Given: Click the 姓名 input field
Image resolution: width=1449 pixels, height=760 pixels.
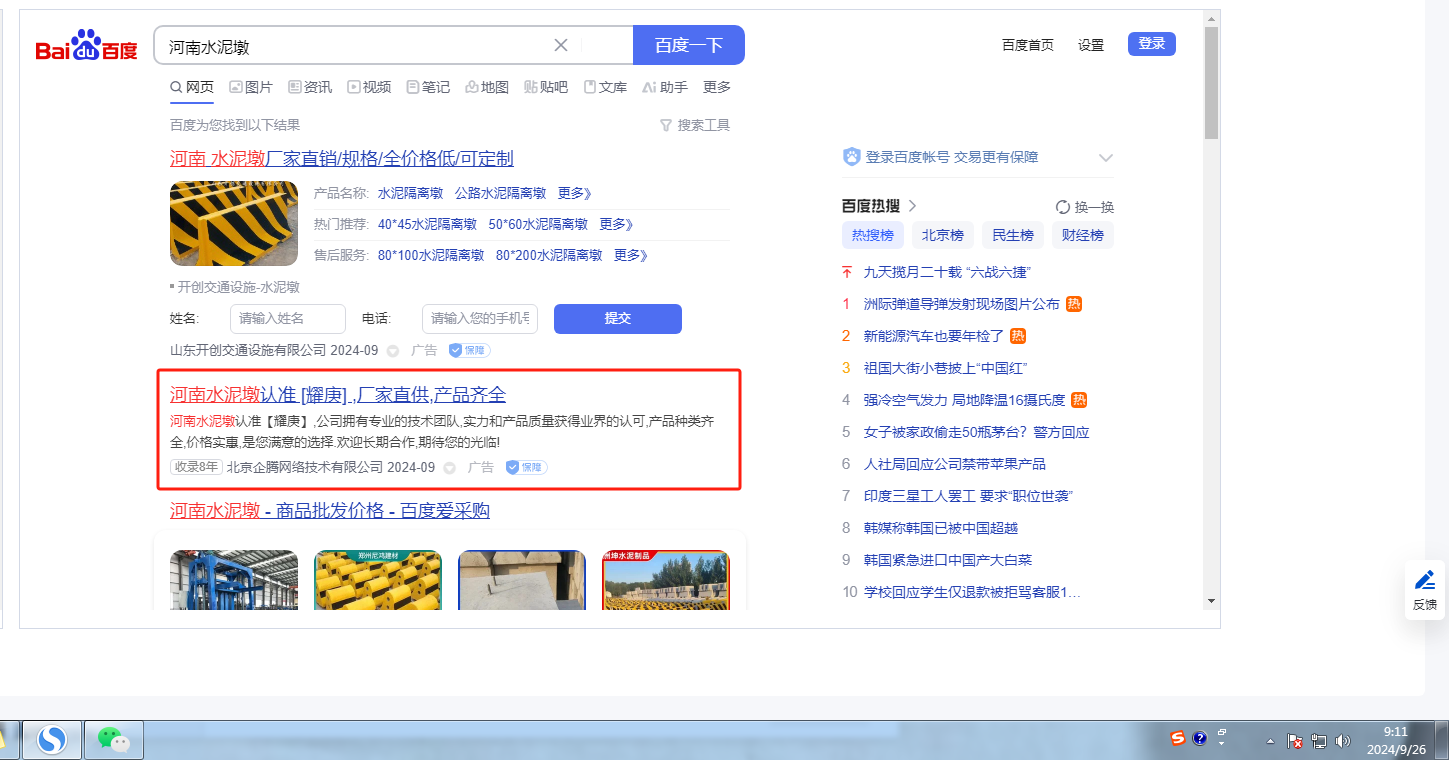Looking at the screenshot, I should (x=288, y=319).
